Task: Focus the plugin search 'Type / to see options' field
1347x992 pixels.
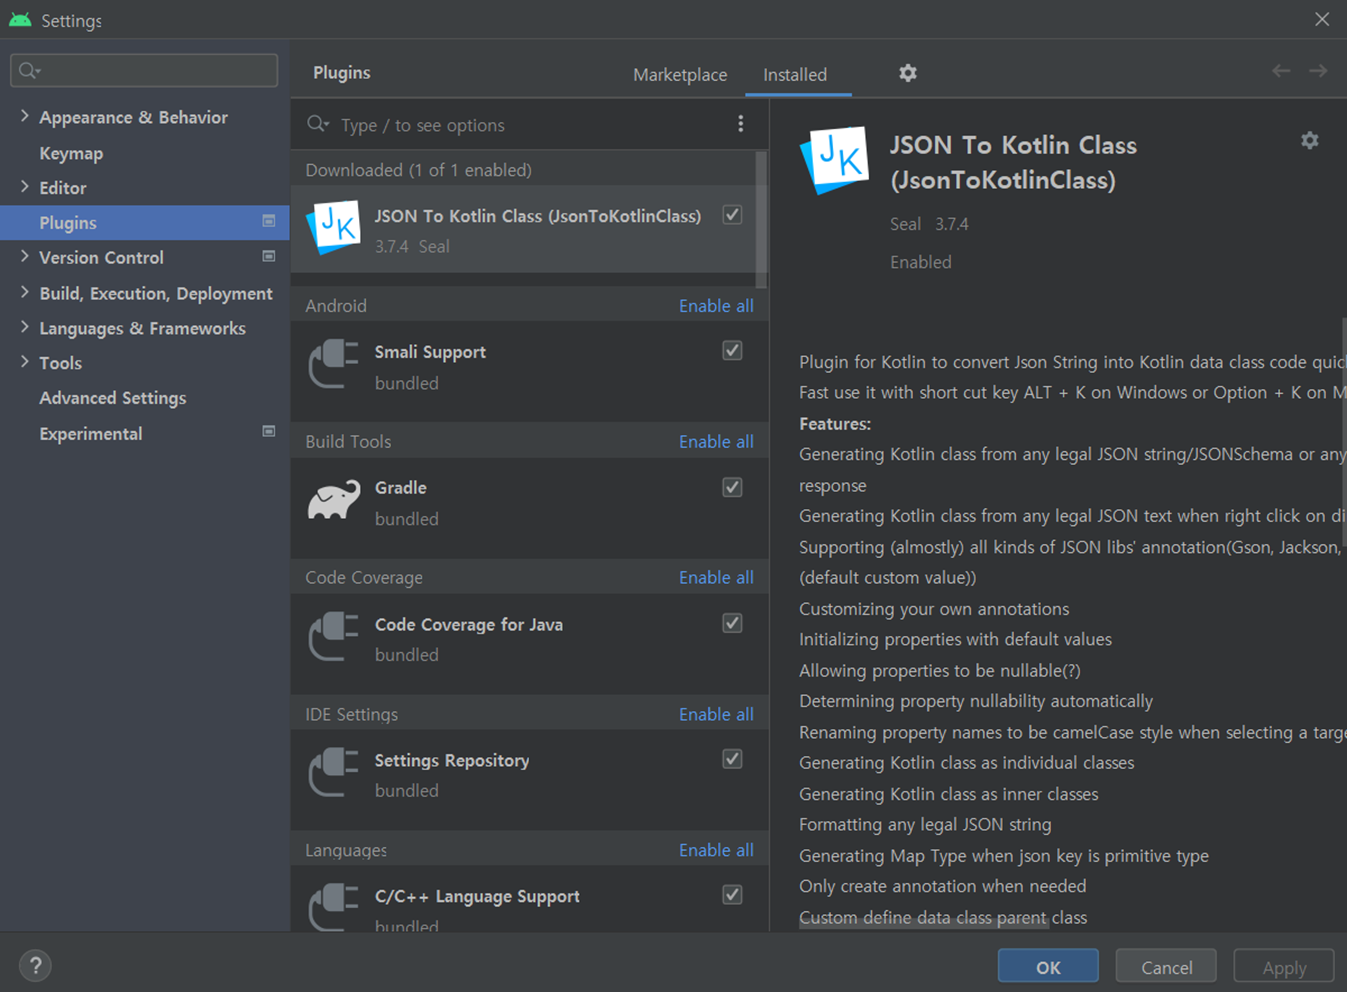Action: click(x=530, y=125)
